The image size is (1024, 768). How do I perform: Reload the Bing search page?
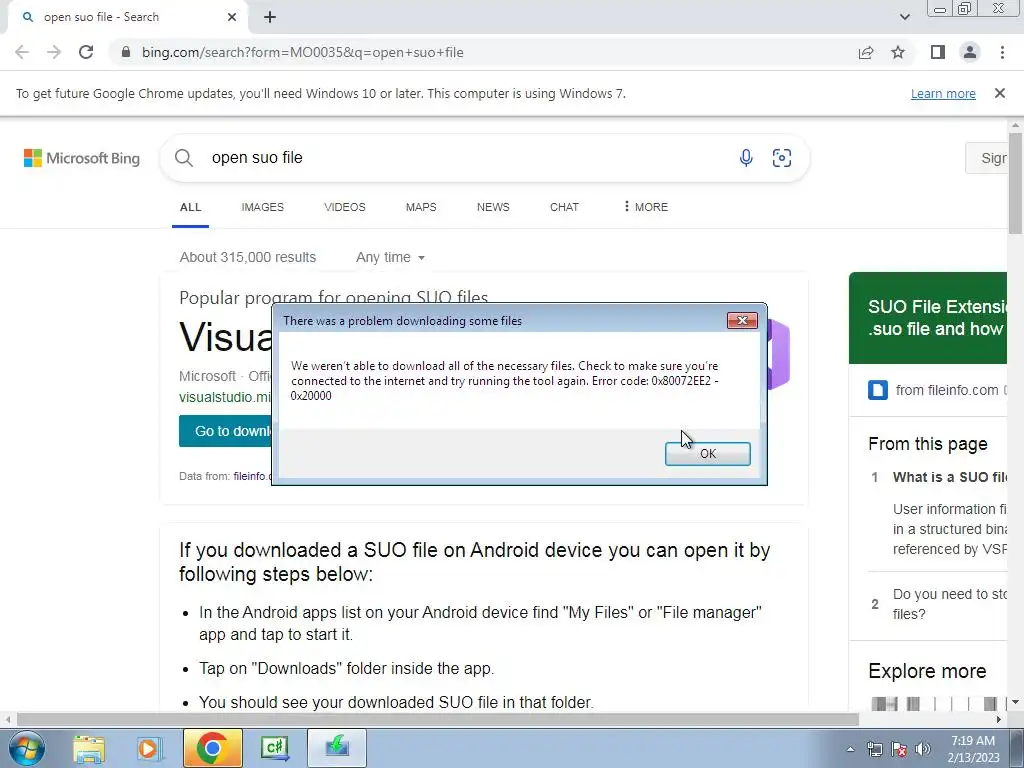pyautogui.click(x=86, y=52)
